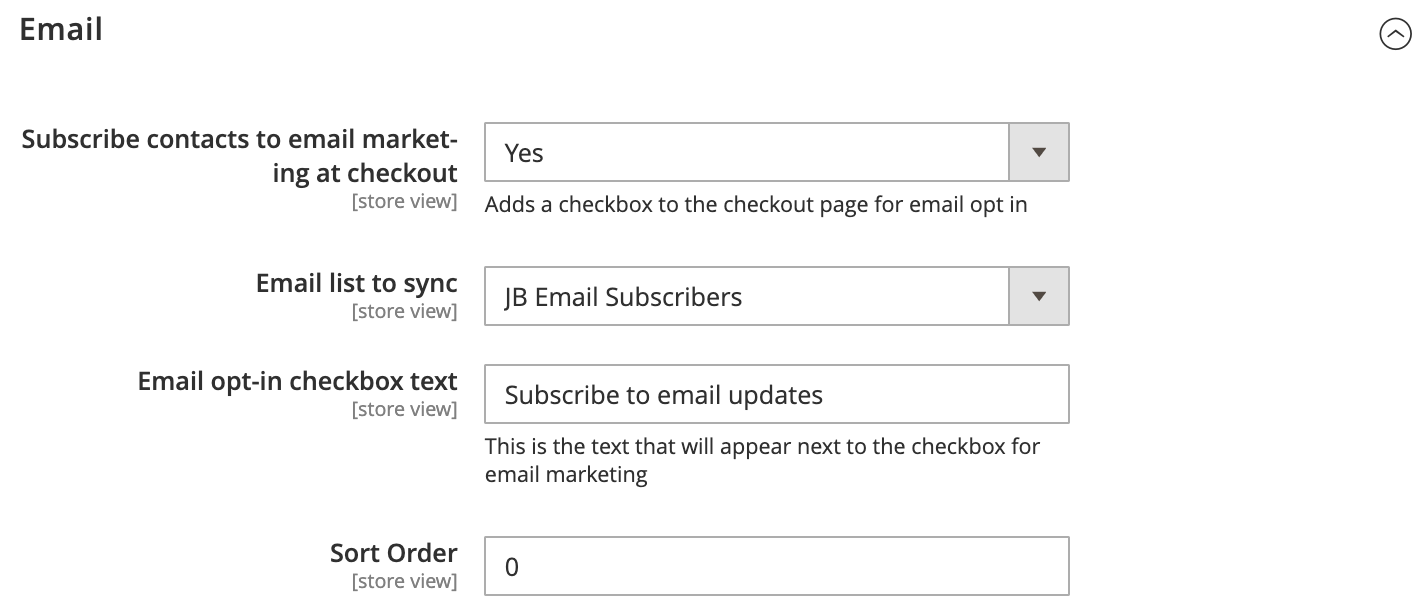The width and height of the screenshot is (1424, 612).
Task: Click the store view scope under Subscribe contacts label
Action: pyautogui.click(x=404, y=201)
